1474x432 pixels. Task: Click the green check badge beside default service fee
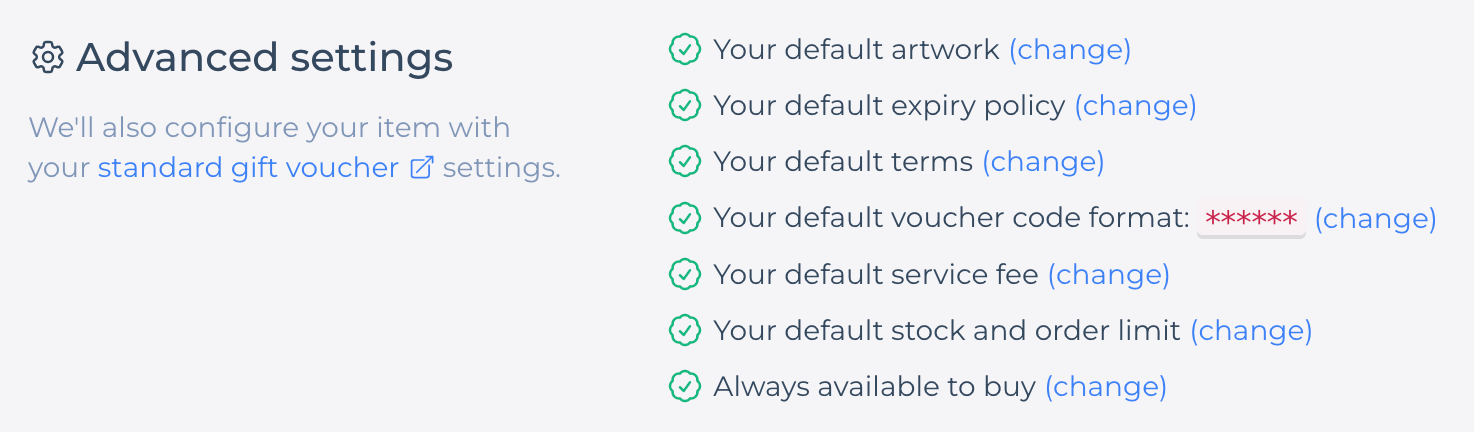[x=684, y=274]
